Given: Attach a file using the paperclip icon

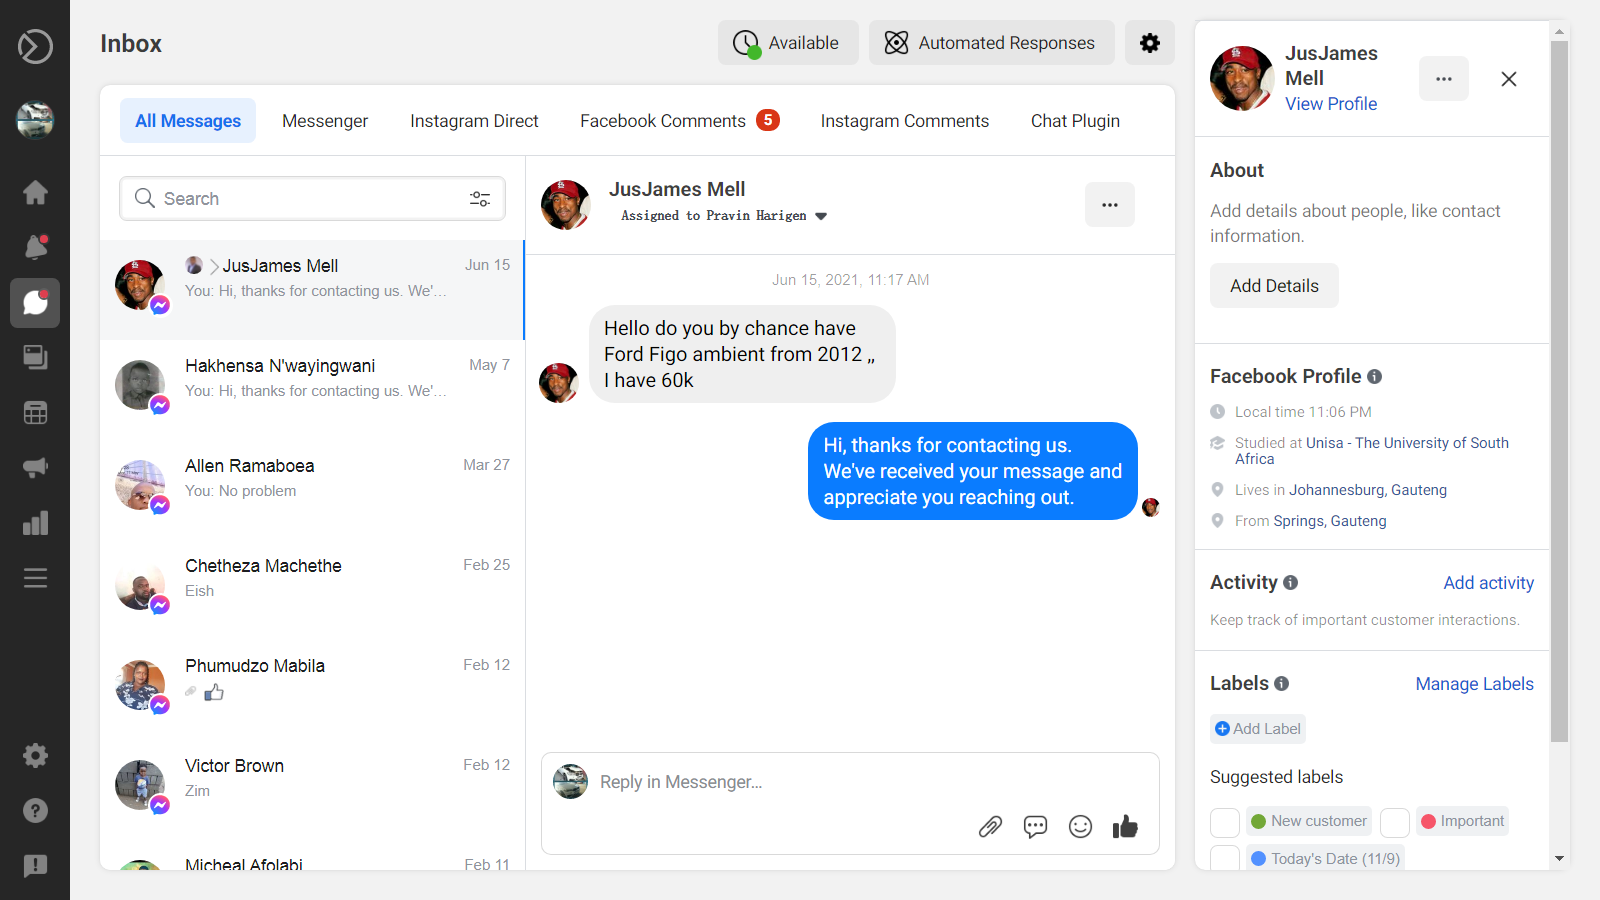Looking at the screenshot, I should (x=990, y=827).
